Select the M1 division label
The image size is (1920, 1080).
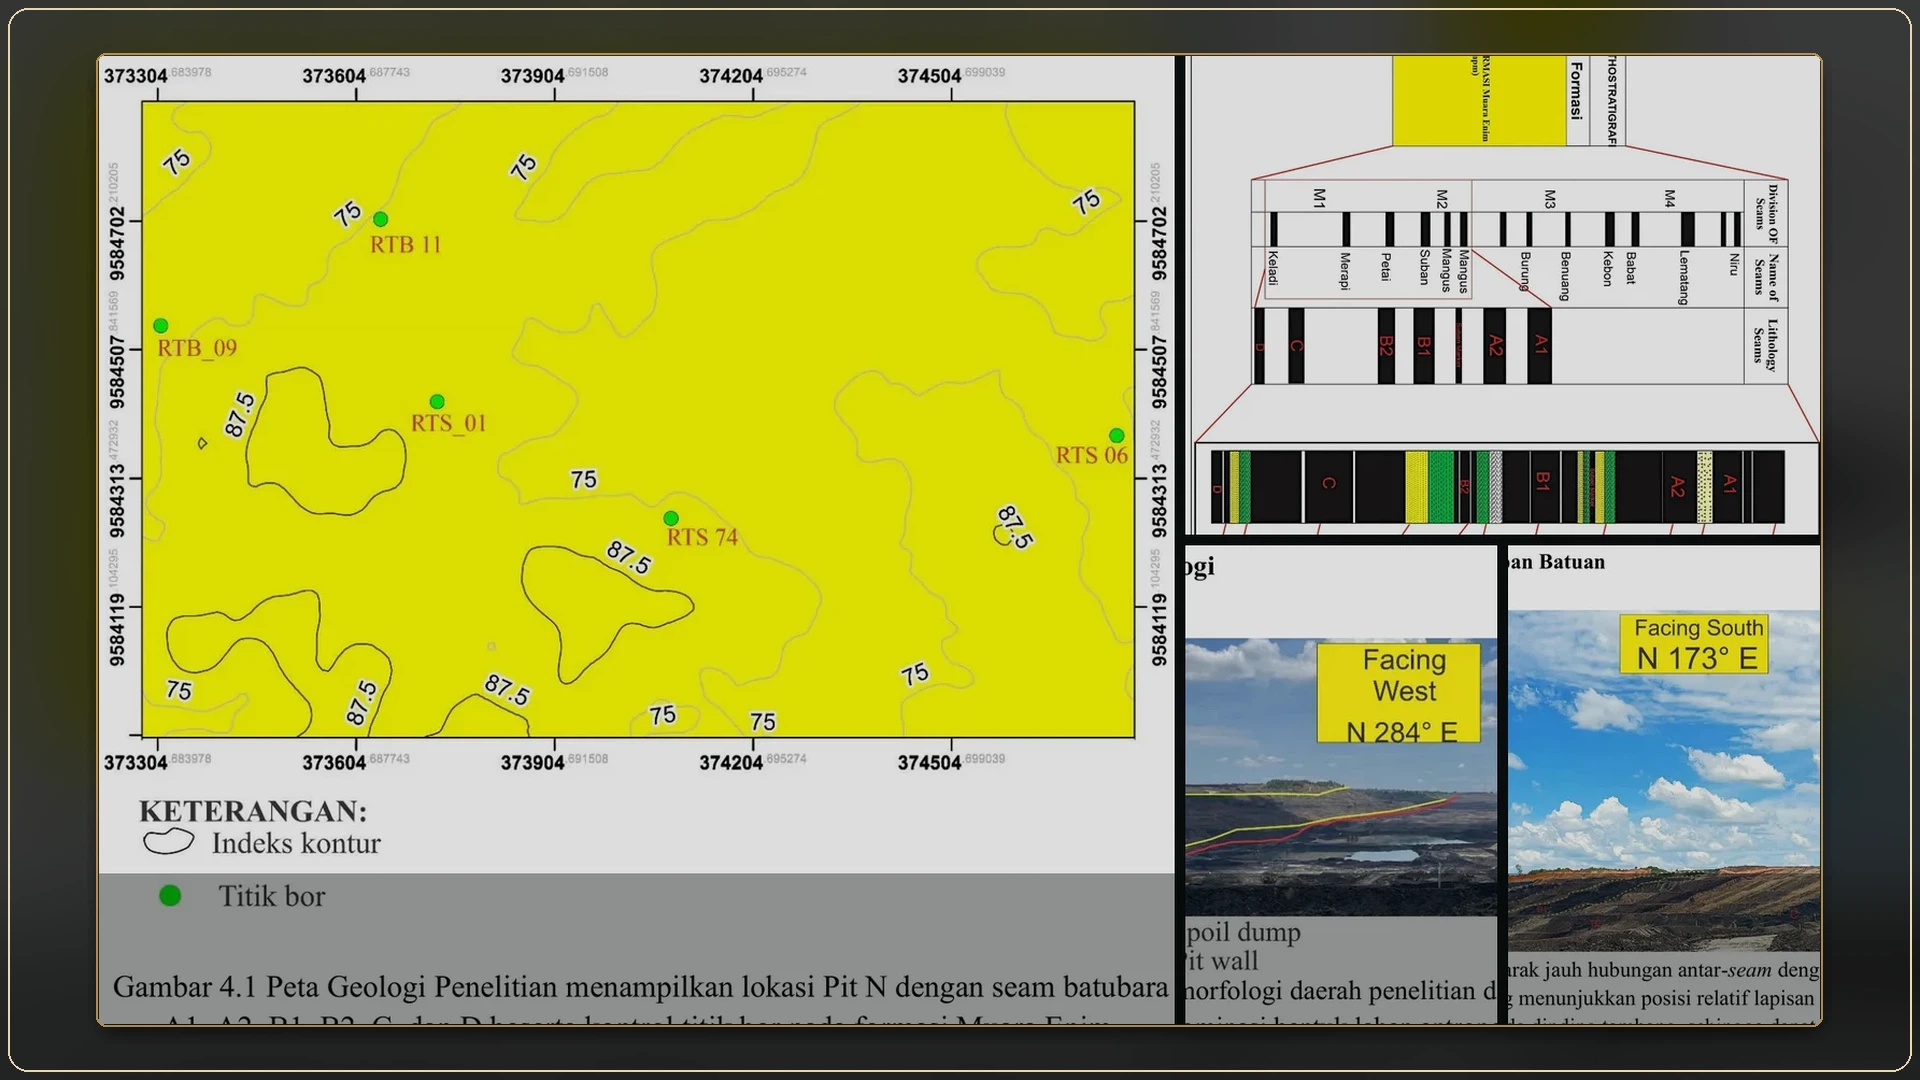[x=1319, y=198]
